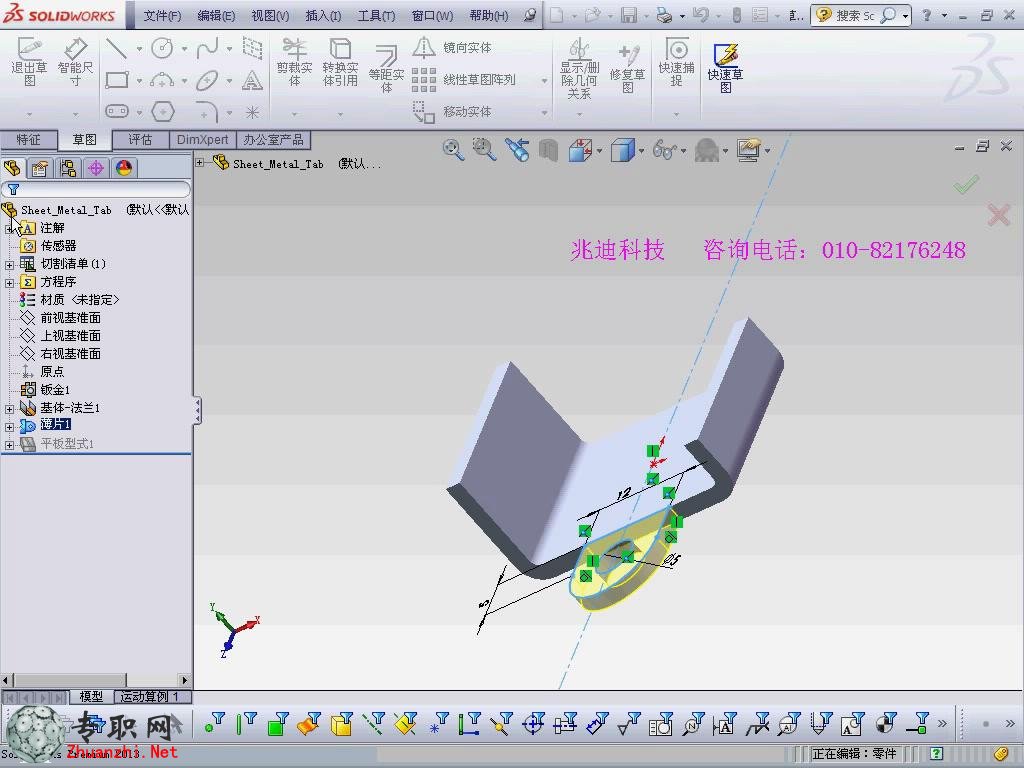This screenshot has height=768, width=1024.
Task: Click Mirror Entities (镜向实体)
Action: (452, 47)
